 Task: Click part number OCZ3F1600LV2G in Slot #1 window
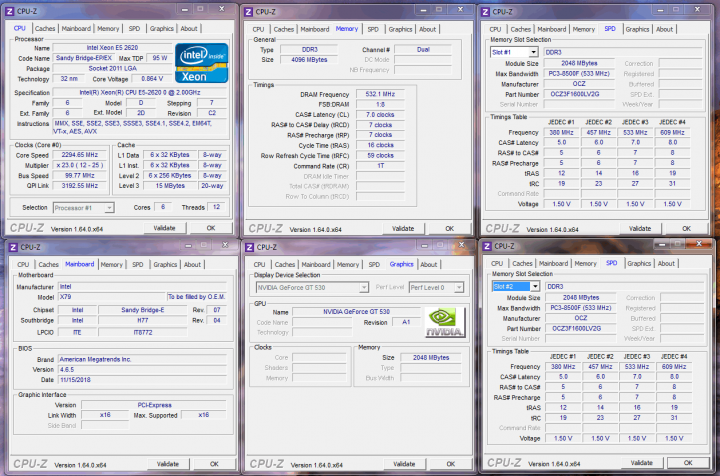[x=579, y=94]
